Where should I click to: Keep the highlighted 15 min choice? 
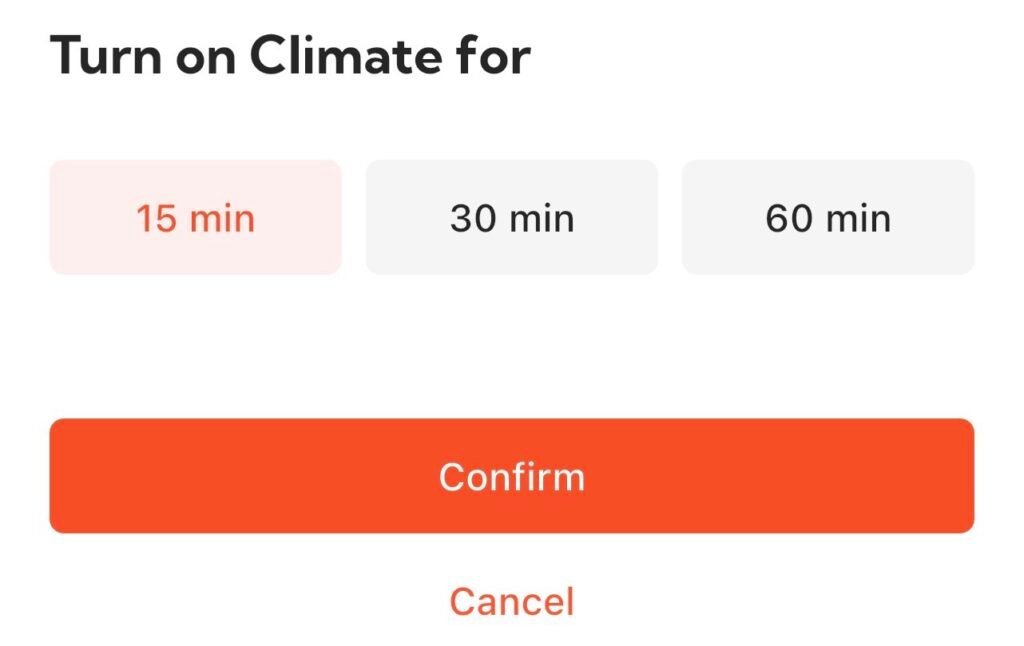click(195, 217)
